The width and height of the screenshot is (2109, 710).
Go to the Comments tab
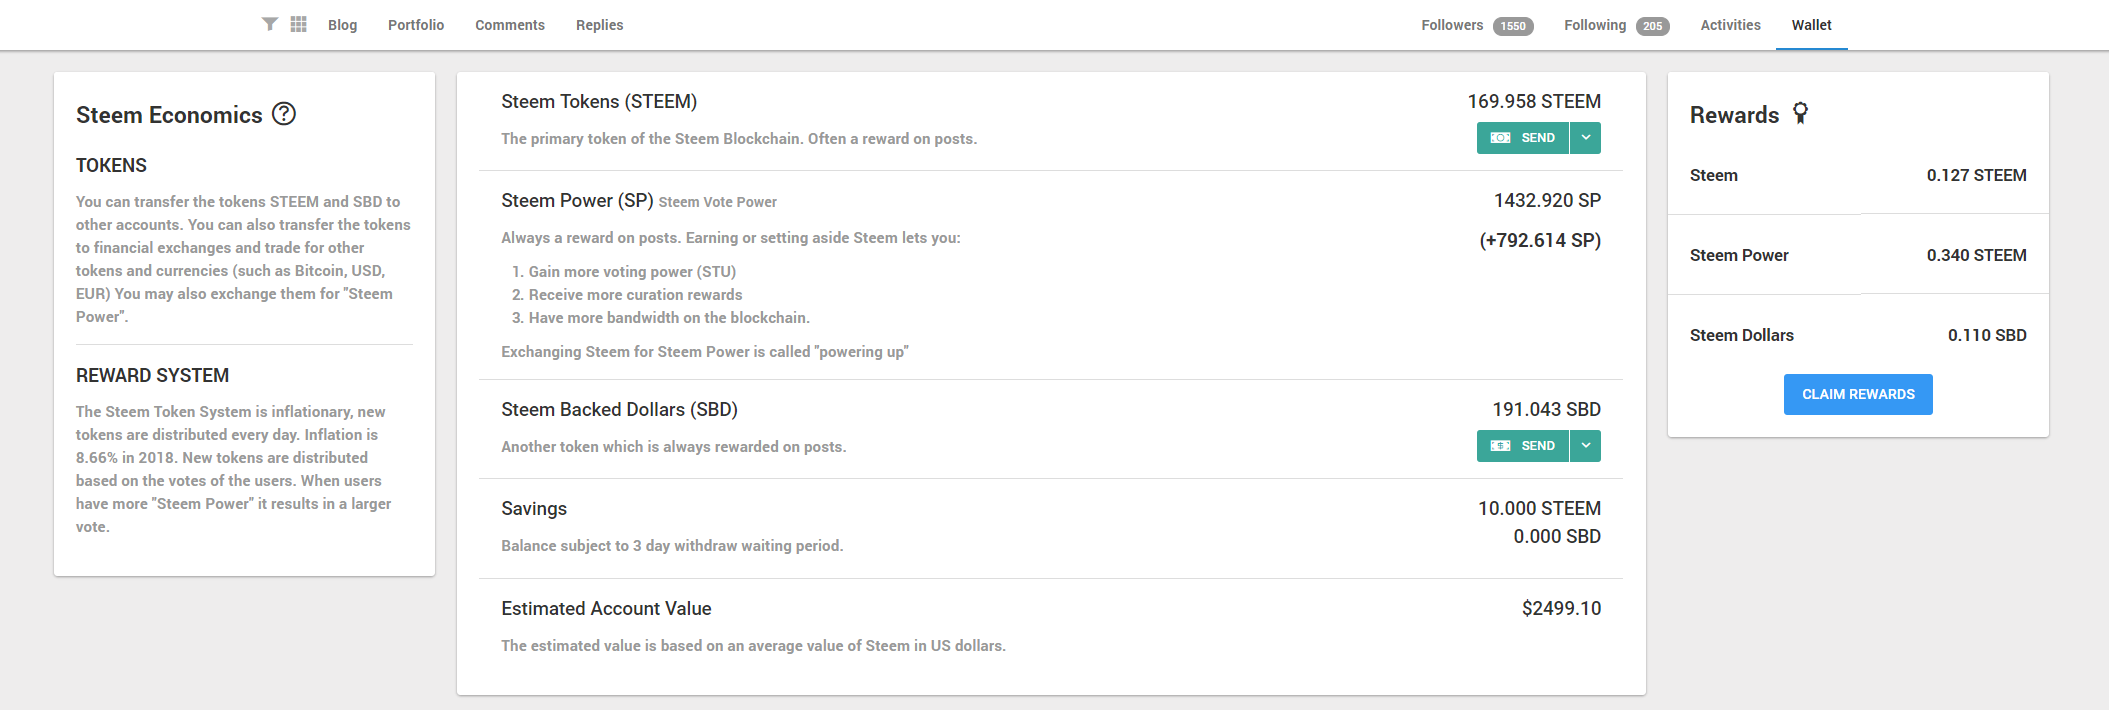tap(510, 25)
